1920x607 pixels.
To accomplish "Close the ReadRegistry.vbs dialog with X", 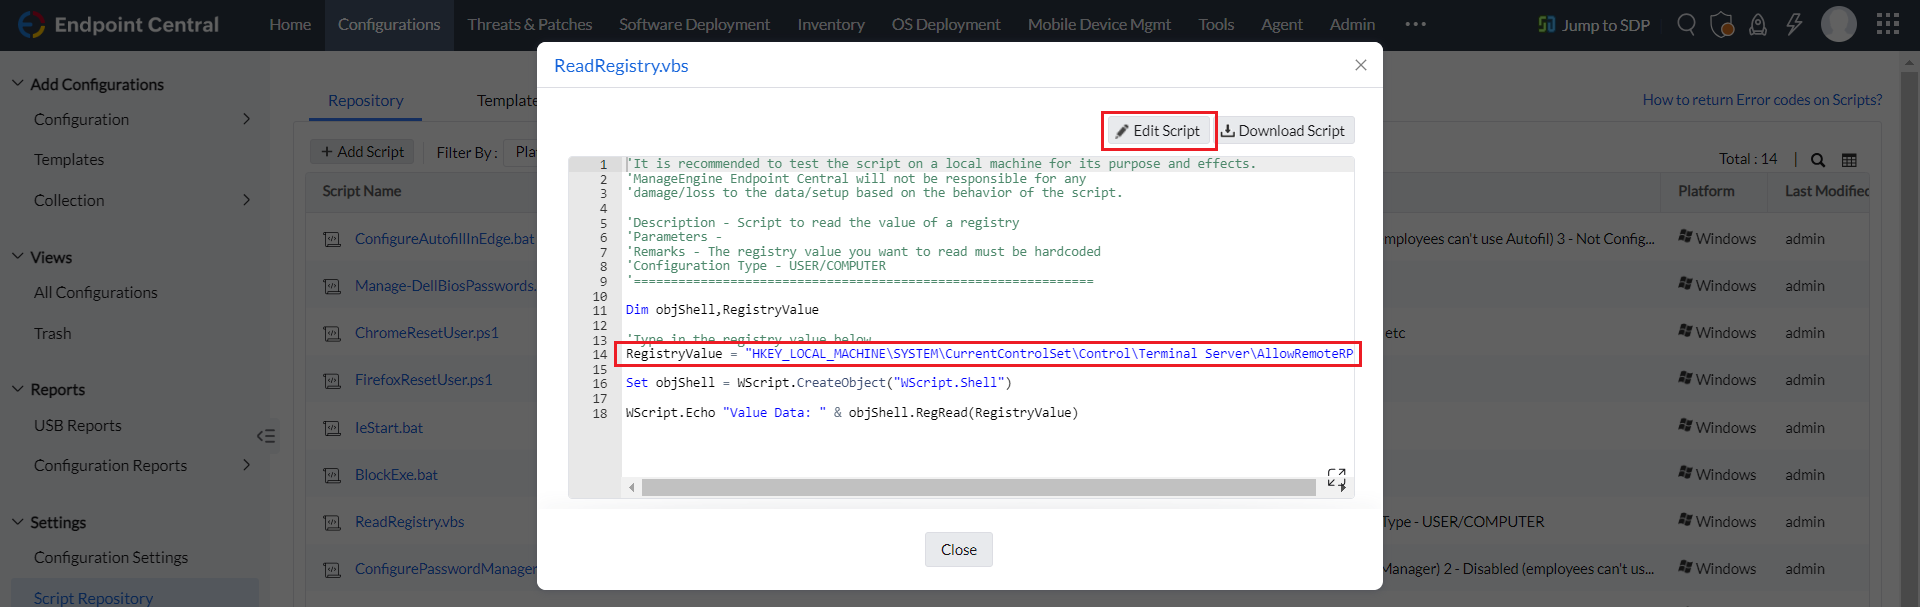I will click(x=1360, y=65).
